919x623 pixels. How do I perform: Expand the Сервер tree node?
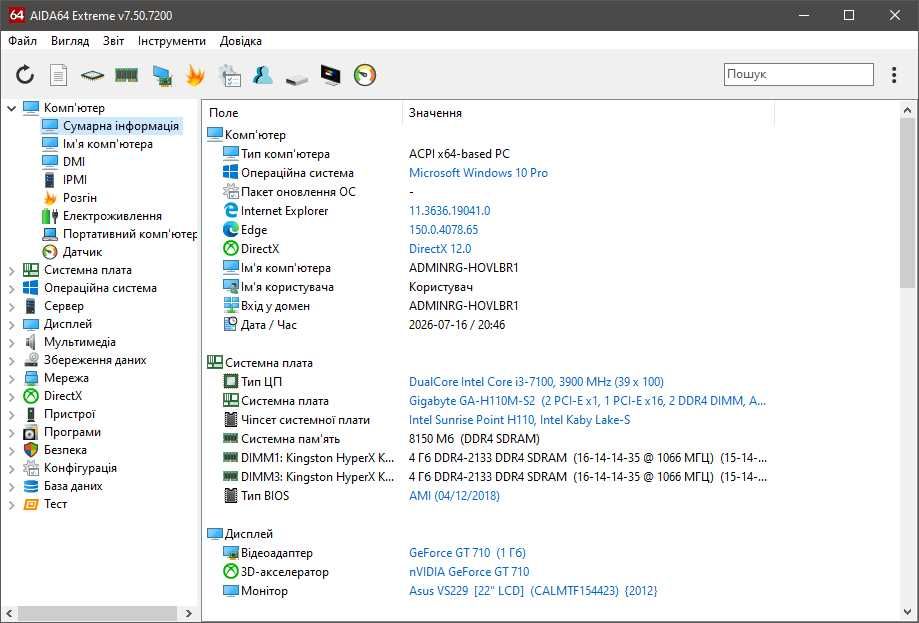(11, 307)
